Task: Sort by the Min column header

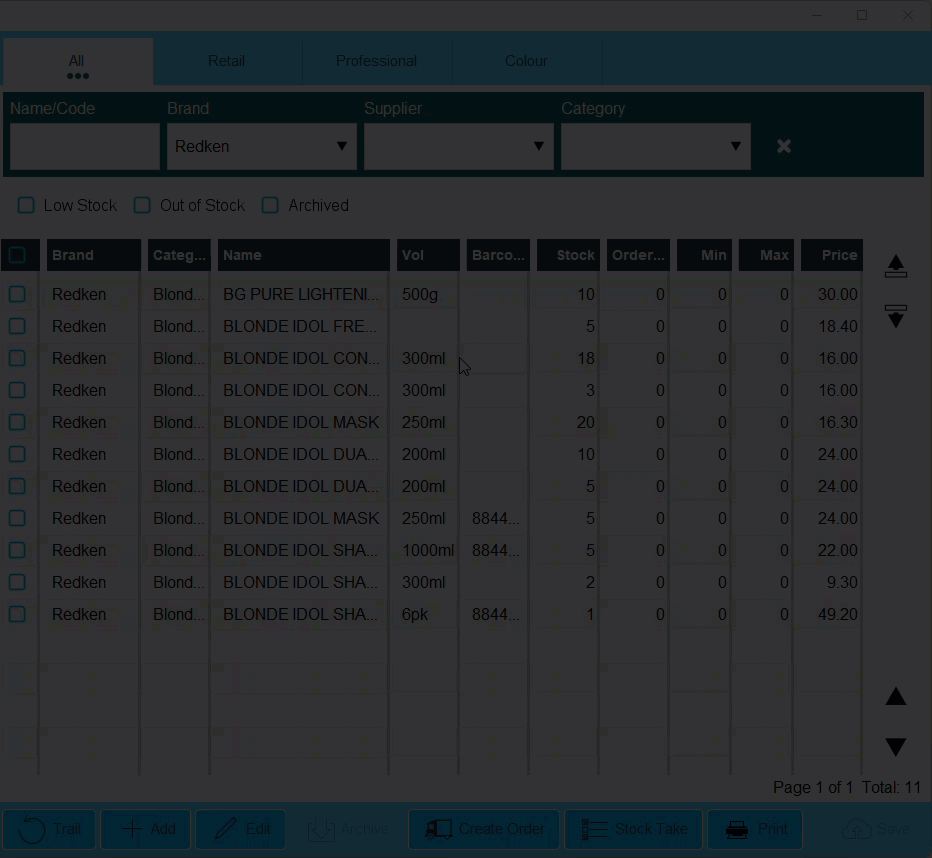Action: coord(704,255)
